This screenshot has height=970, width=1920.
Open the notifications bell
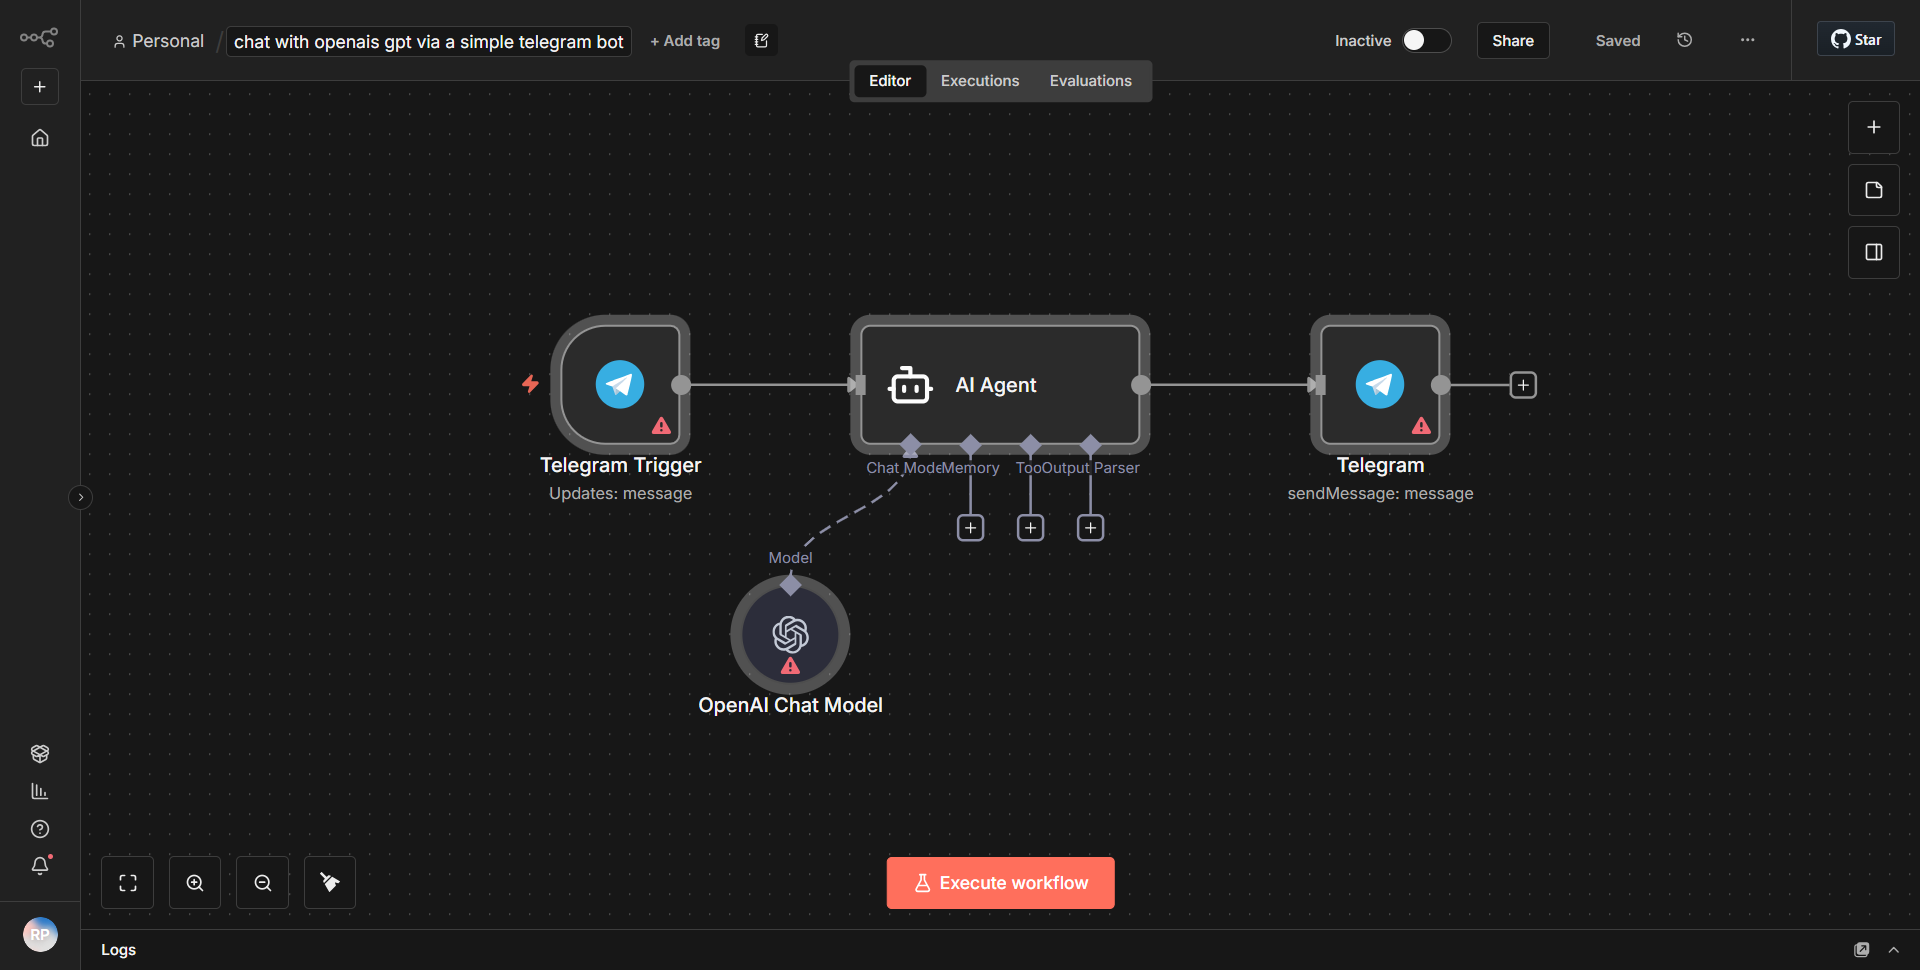point(40,866)
